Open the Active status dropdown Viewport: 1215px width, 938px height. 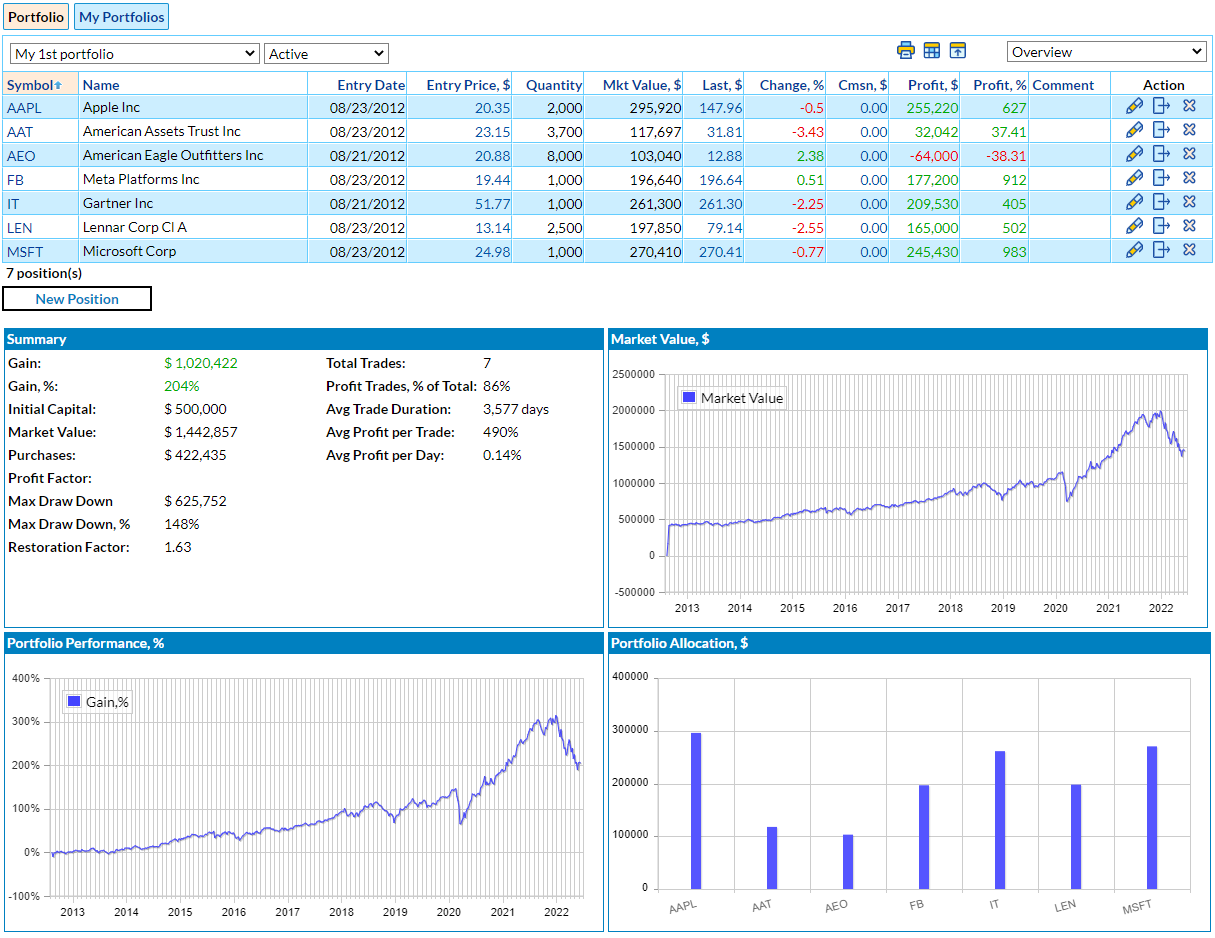(326, 54)
